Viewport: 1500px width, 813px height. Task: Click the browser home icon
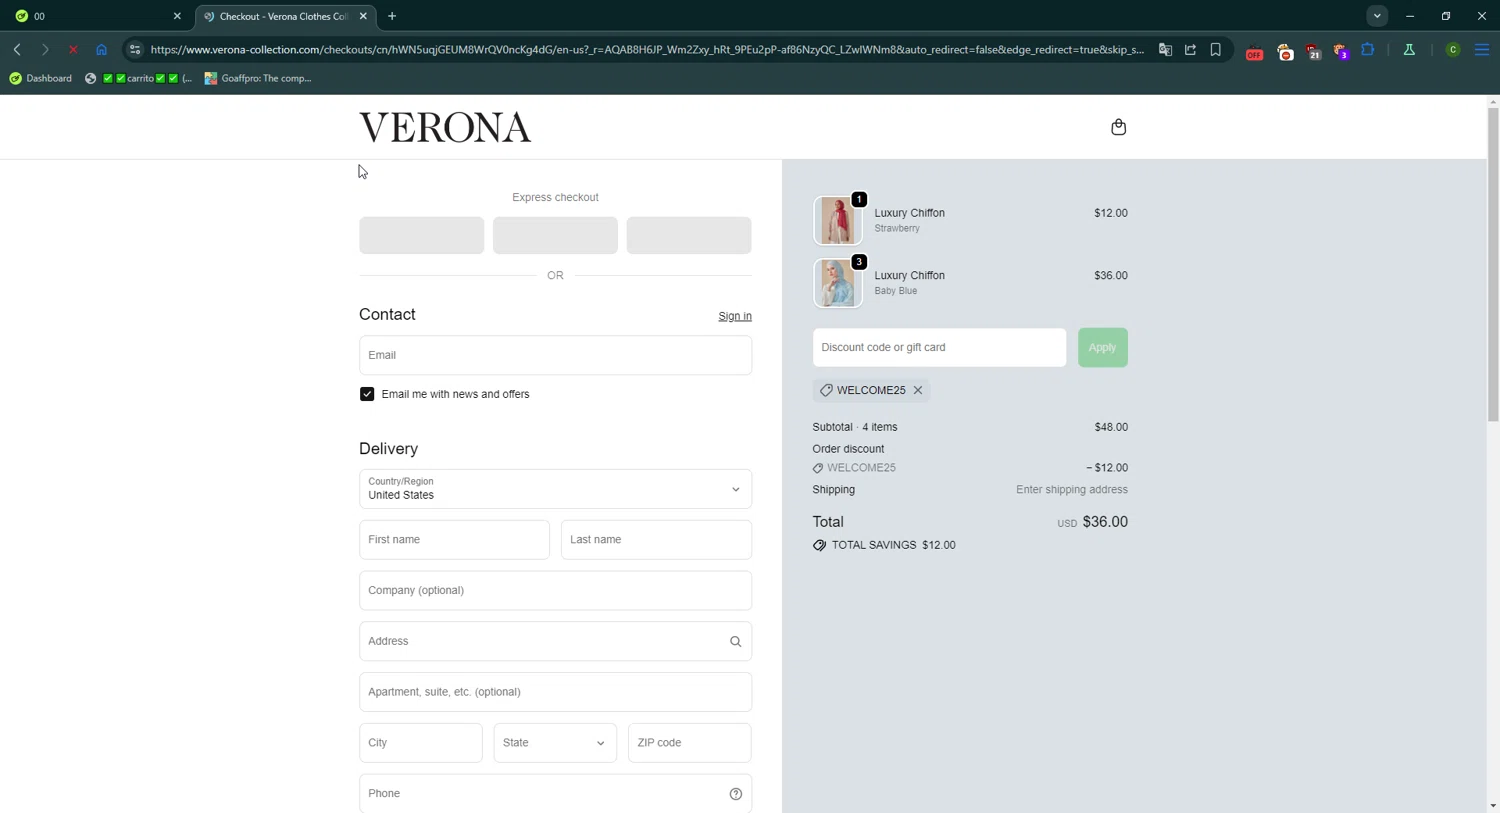coord(101,49)
